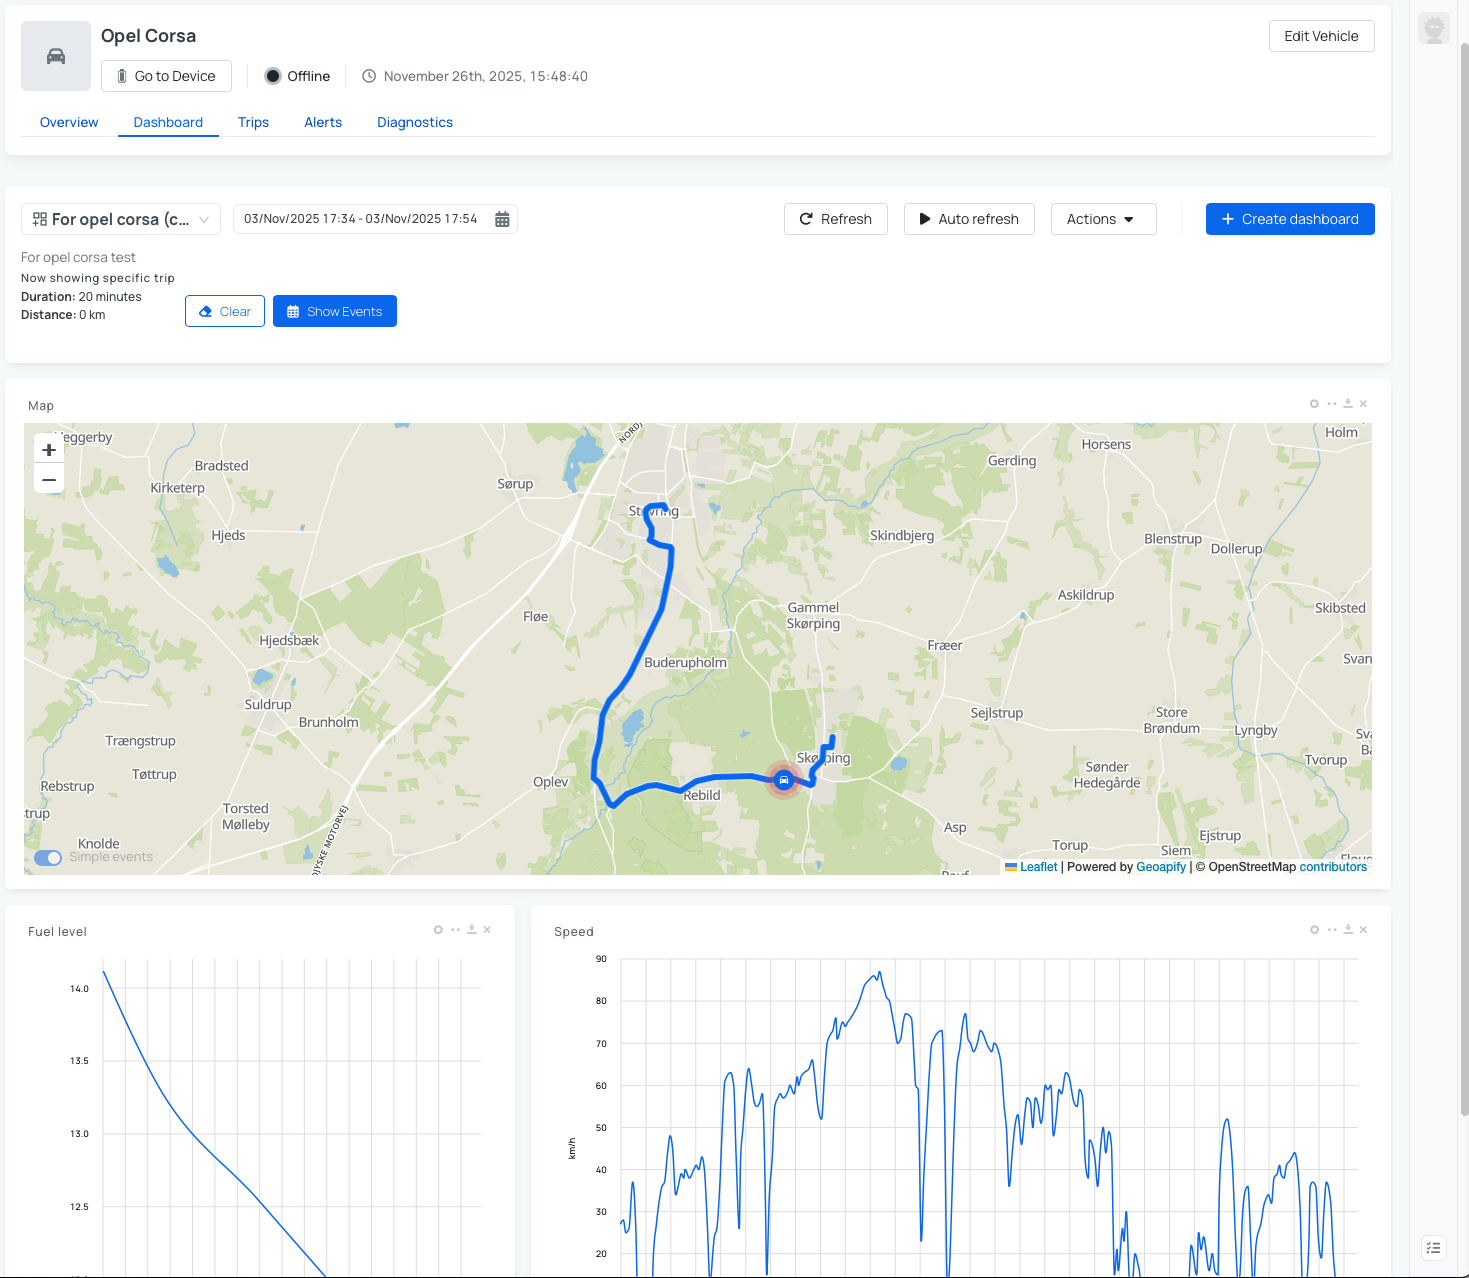Select the vehicle marker on the route
The height and width of the screenshot is (1278, 1469).
tap(783, 780)
